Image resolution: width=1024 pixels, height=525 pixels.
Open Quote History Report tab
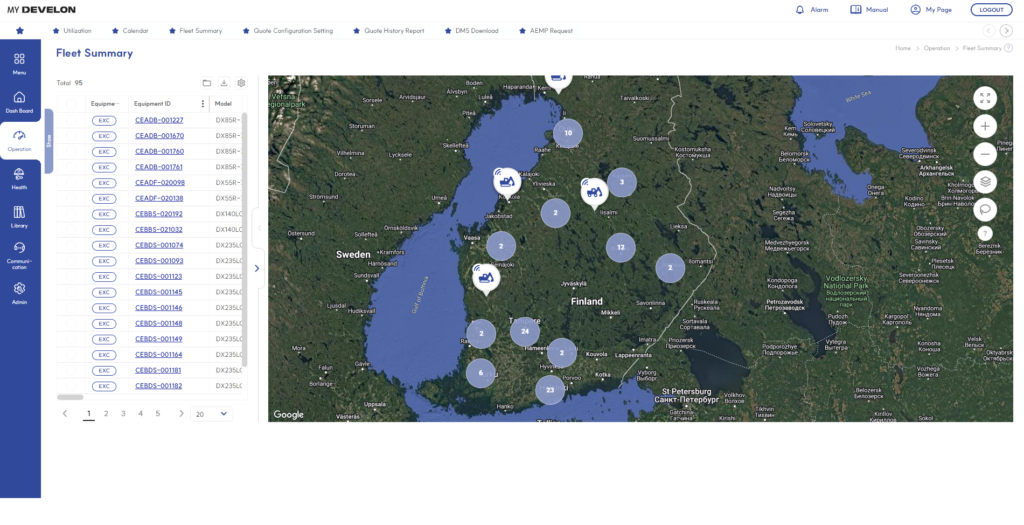tap(389, 31)
